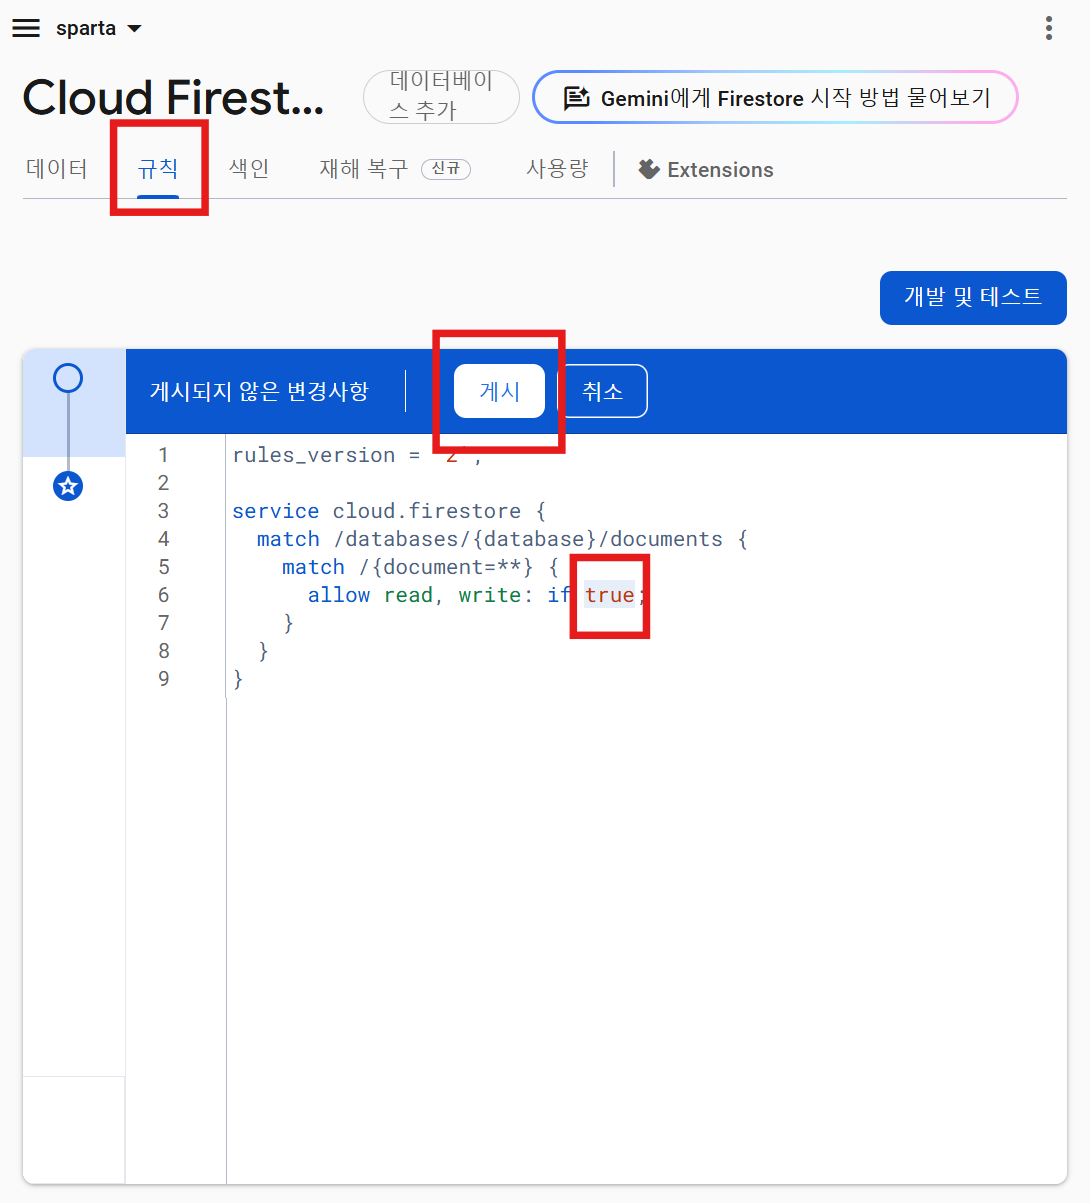Click the 'match /databases/{database}/documents {' line
This screenshot has height=1203, width=1090.
(x=502, y=539)
